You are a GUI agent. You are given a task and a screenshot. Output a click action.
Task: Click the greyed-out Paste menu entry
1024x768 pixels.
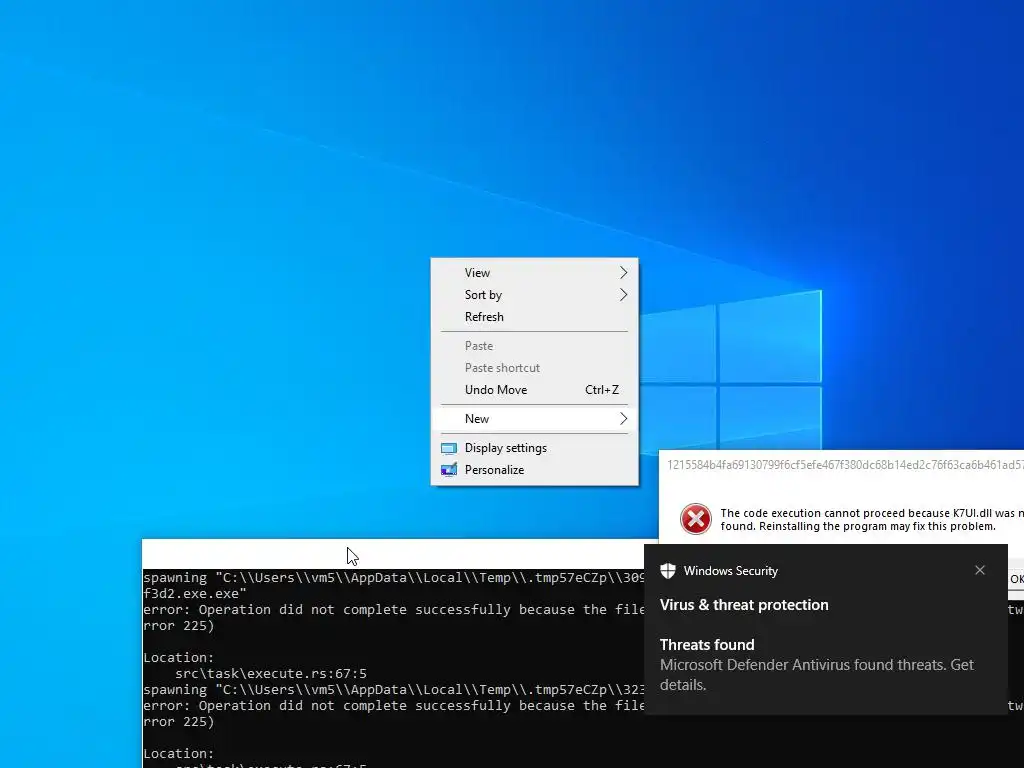coord(534,345)
